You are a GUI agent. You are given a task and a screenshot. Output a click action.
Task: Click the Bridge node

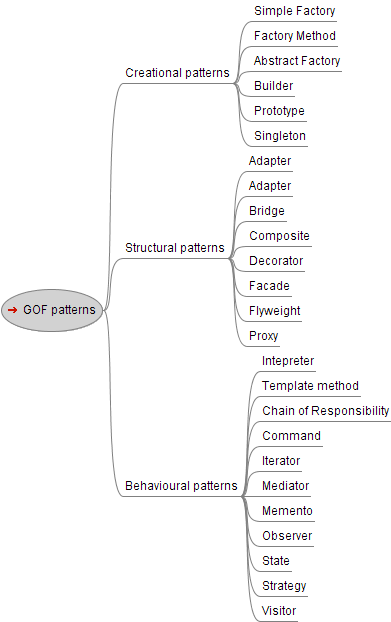(267, 211)
